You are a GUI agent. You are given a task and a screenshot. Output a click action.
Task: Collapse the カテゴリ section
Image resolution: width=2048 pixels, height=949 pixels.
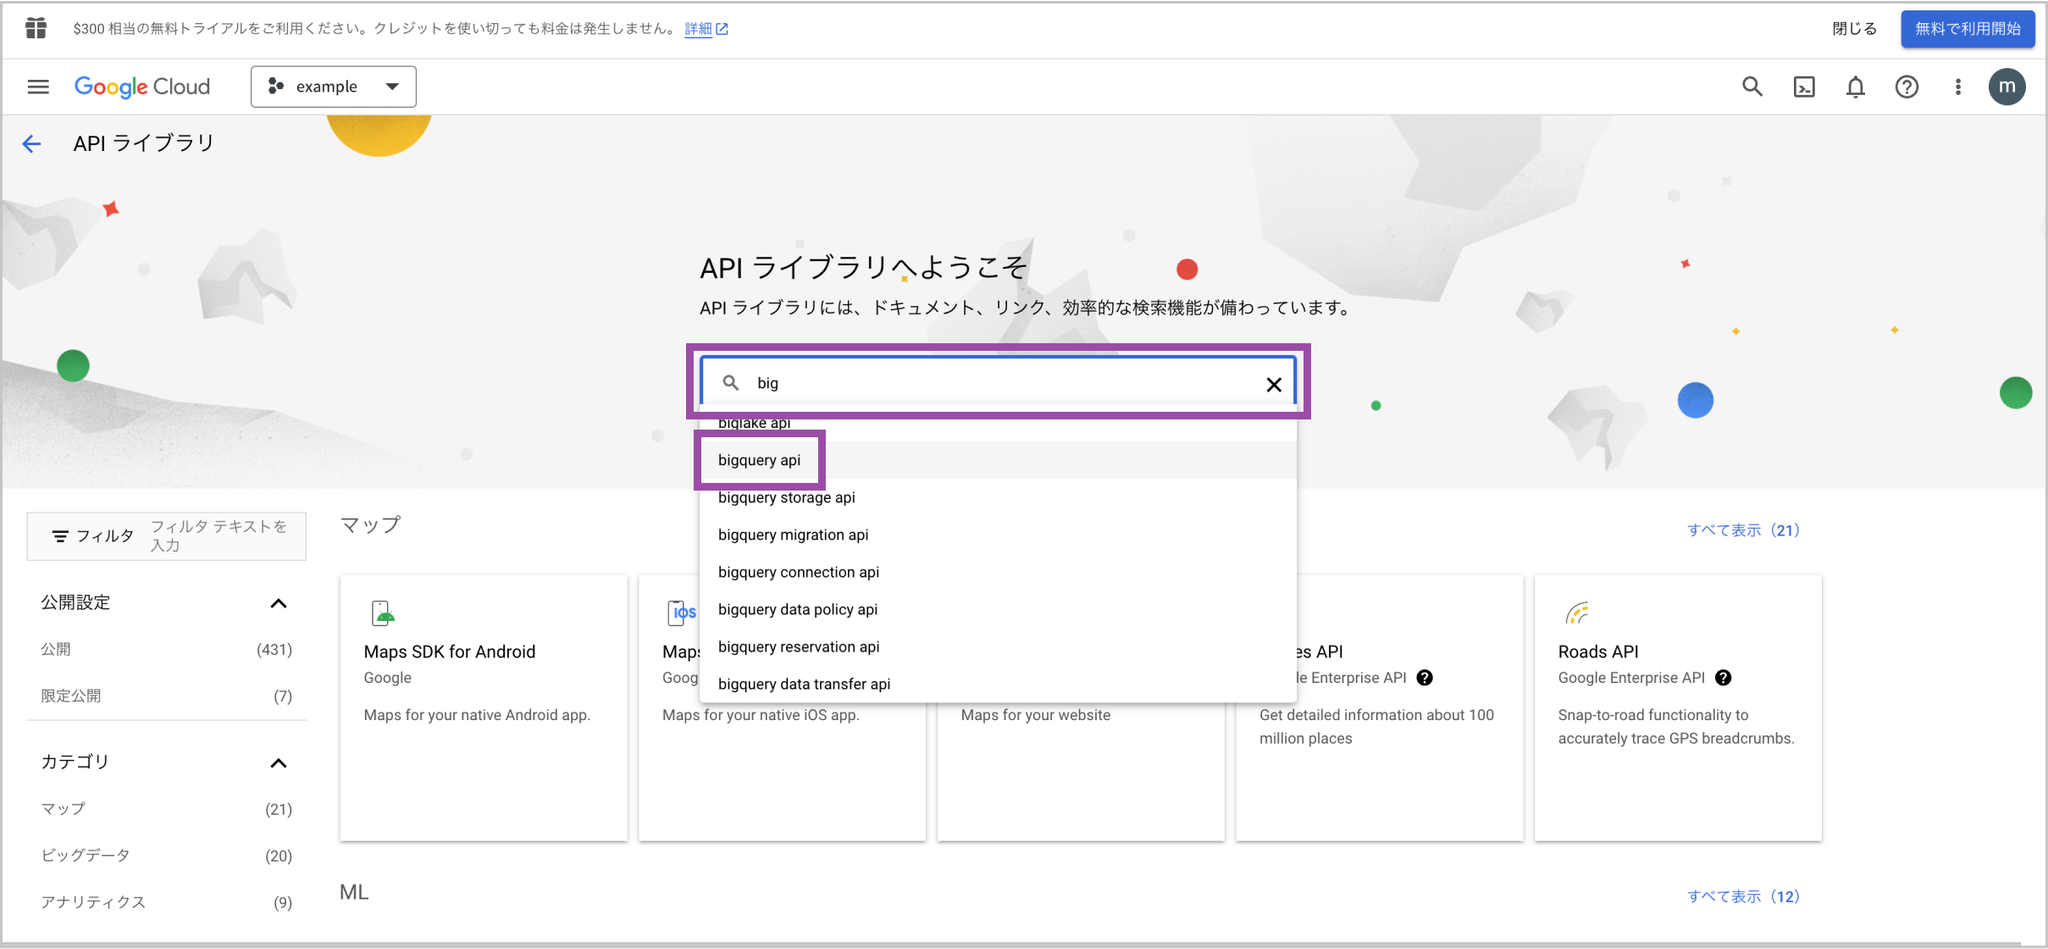[278, 763]
